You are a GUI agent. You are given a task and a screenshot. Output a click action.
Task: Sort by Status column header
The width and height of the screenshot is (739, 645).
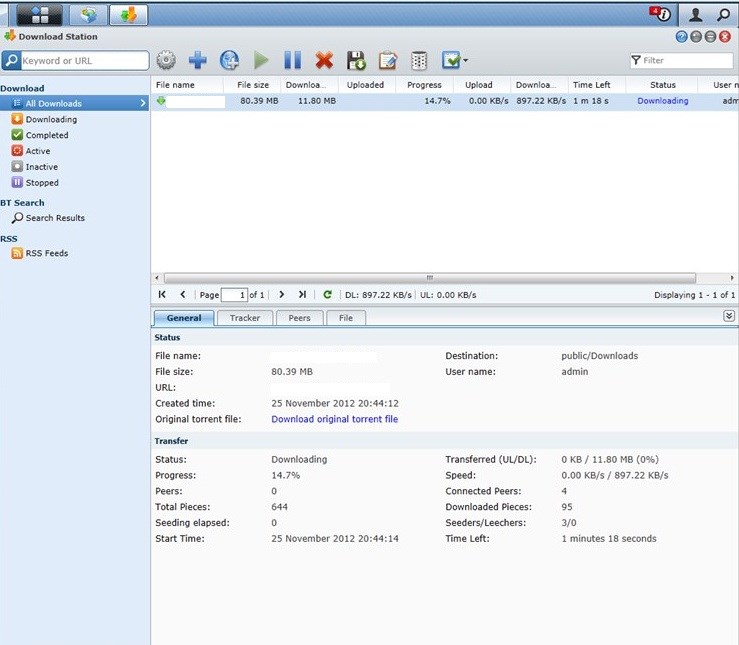[x=663, y=85]
